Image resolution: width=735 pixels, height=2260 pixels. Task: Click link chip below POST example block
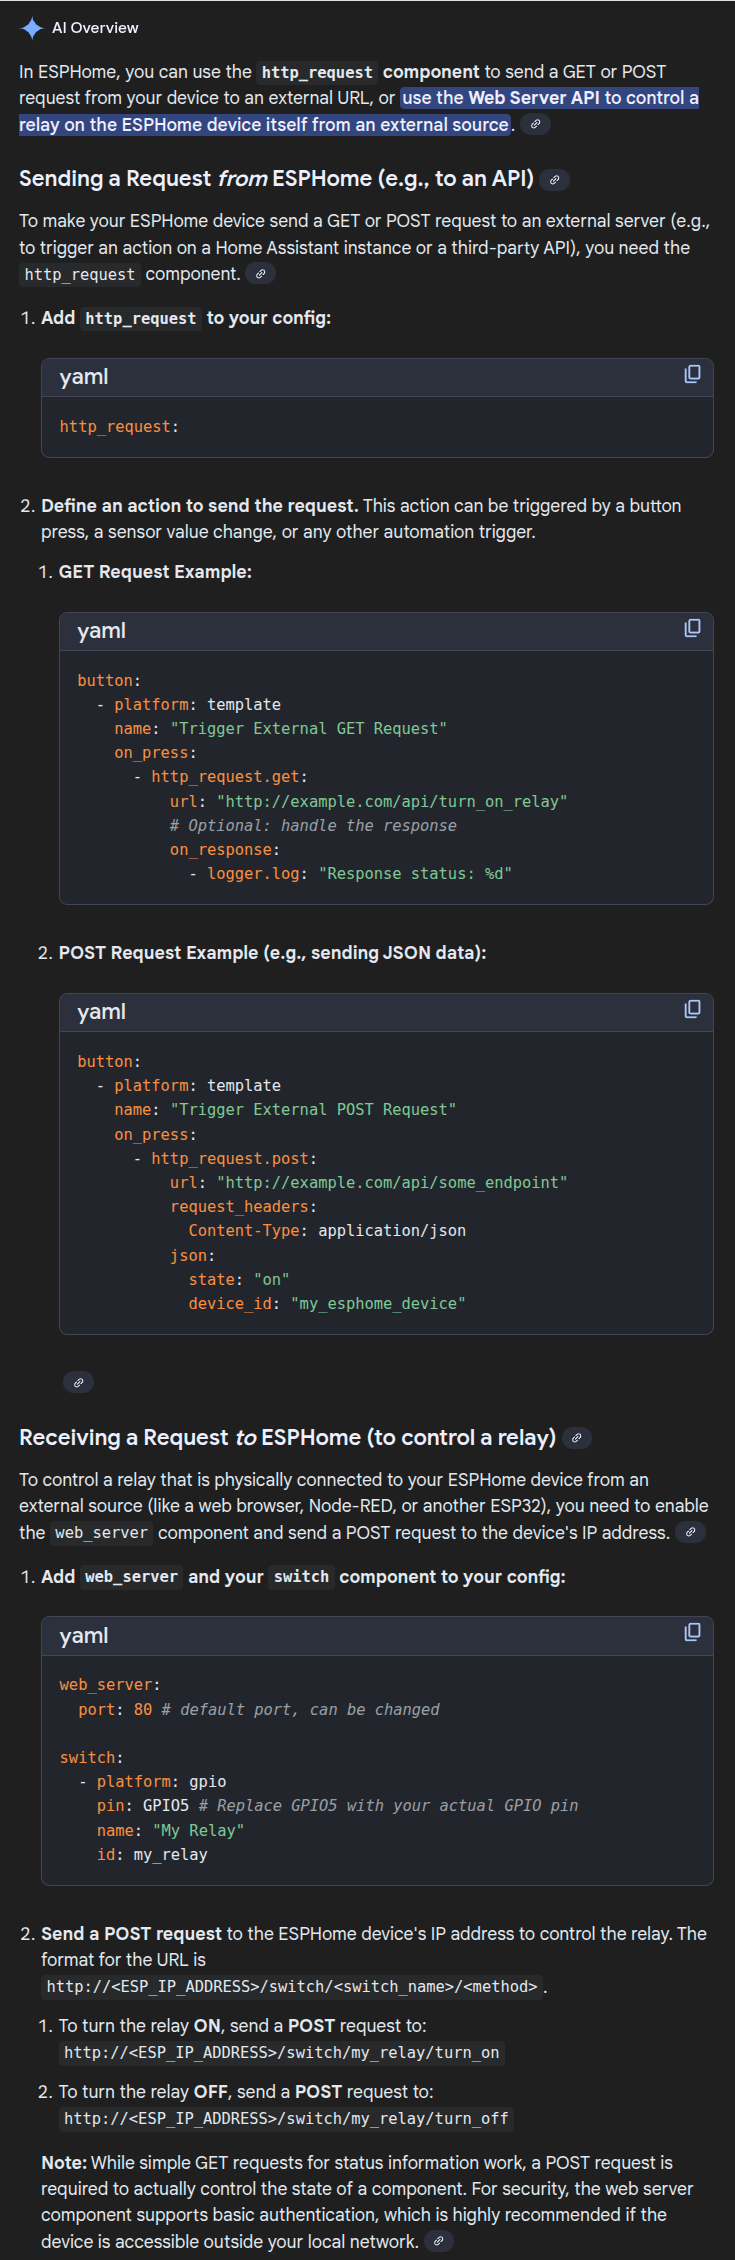coord(78,1382)
